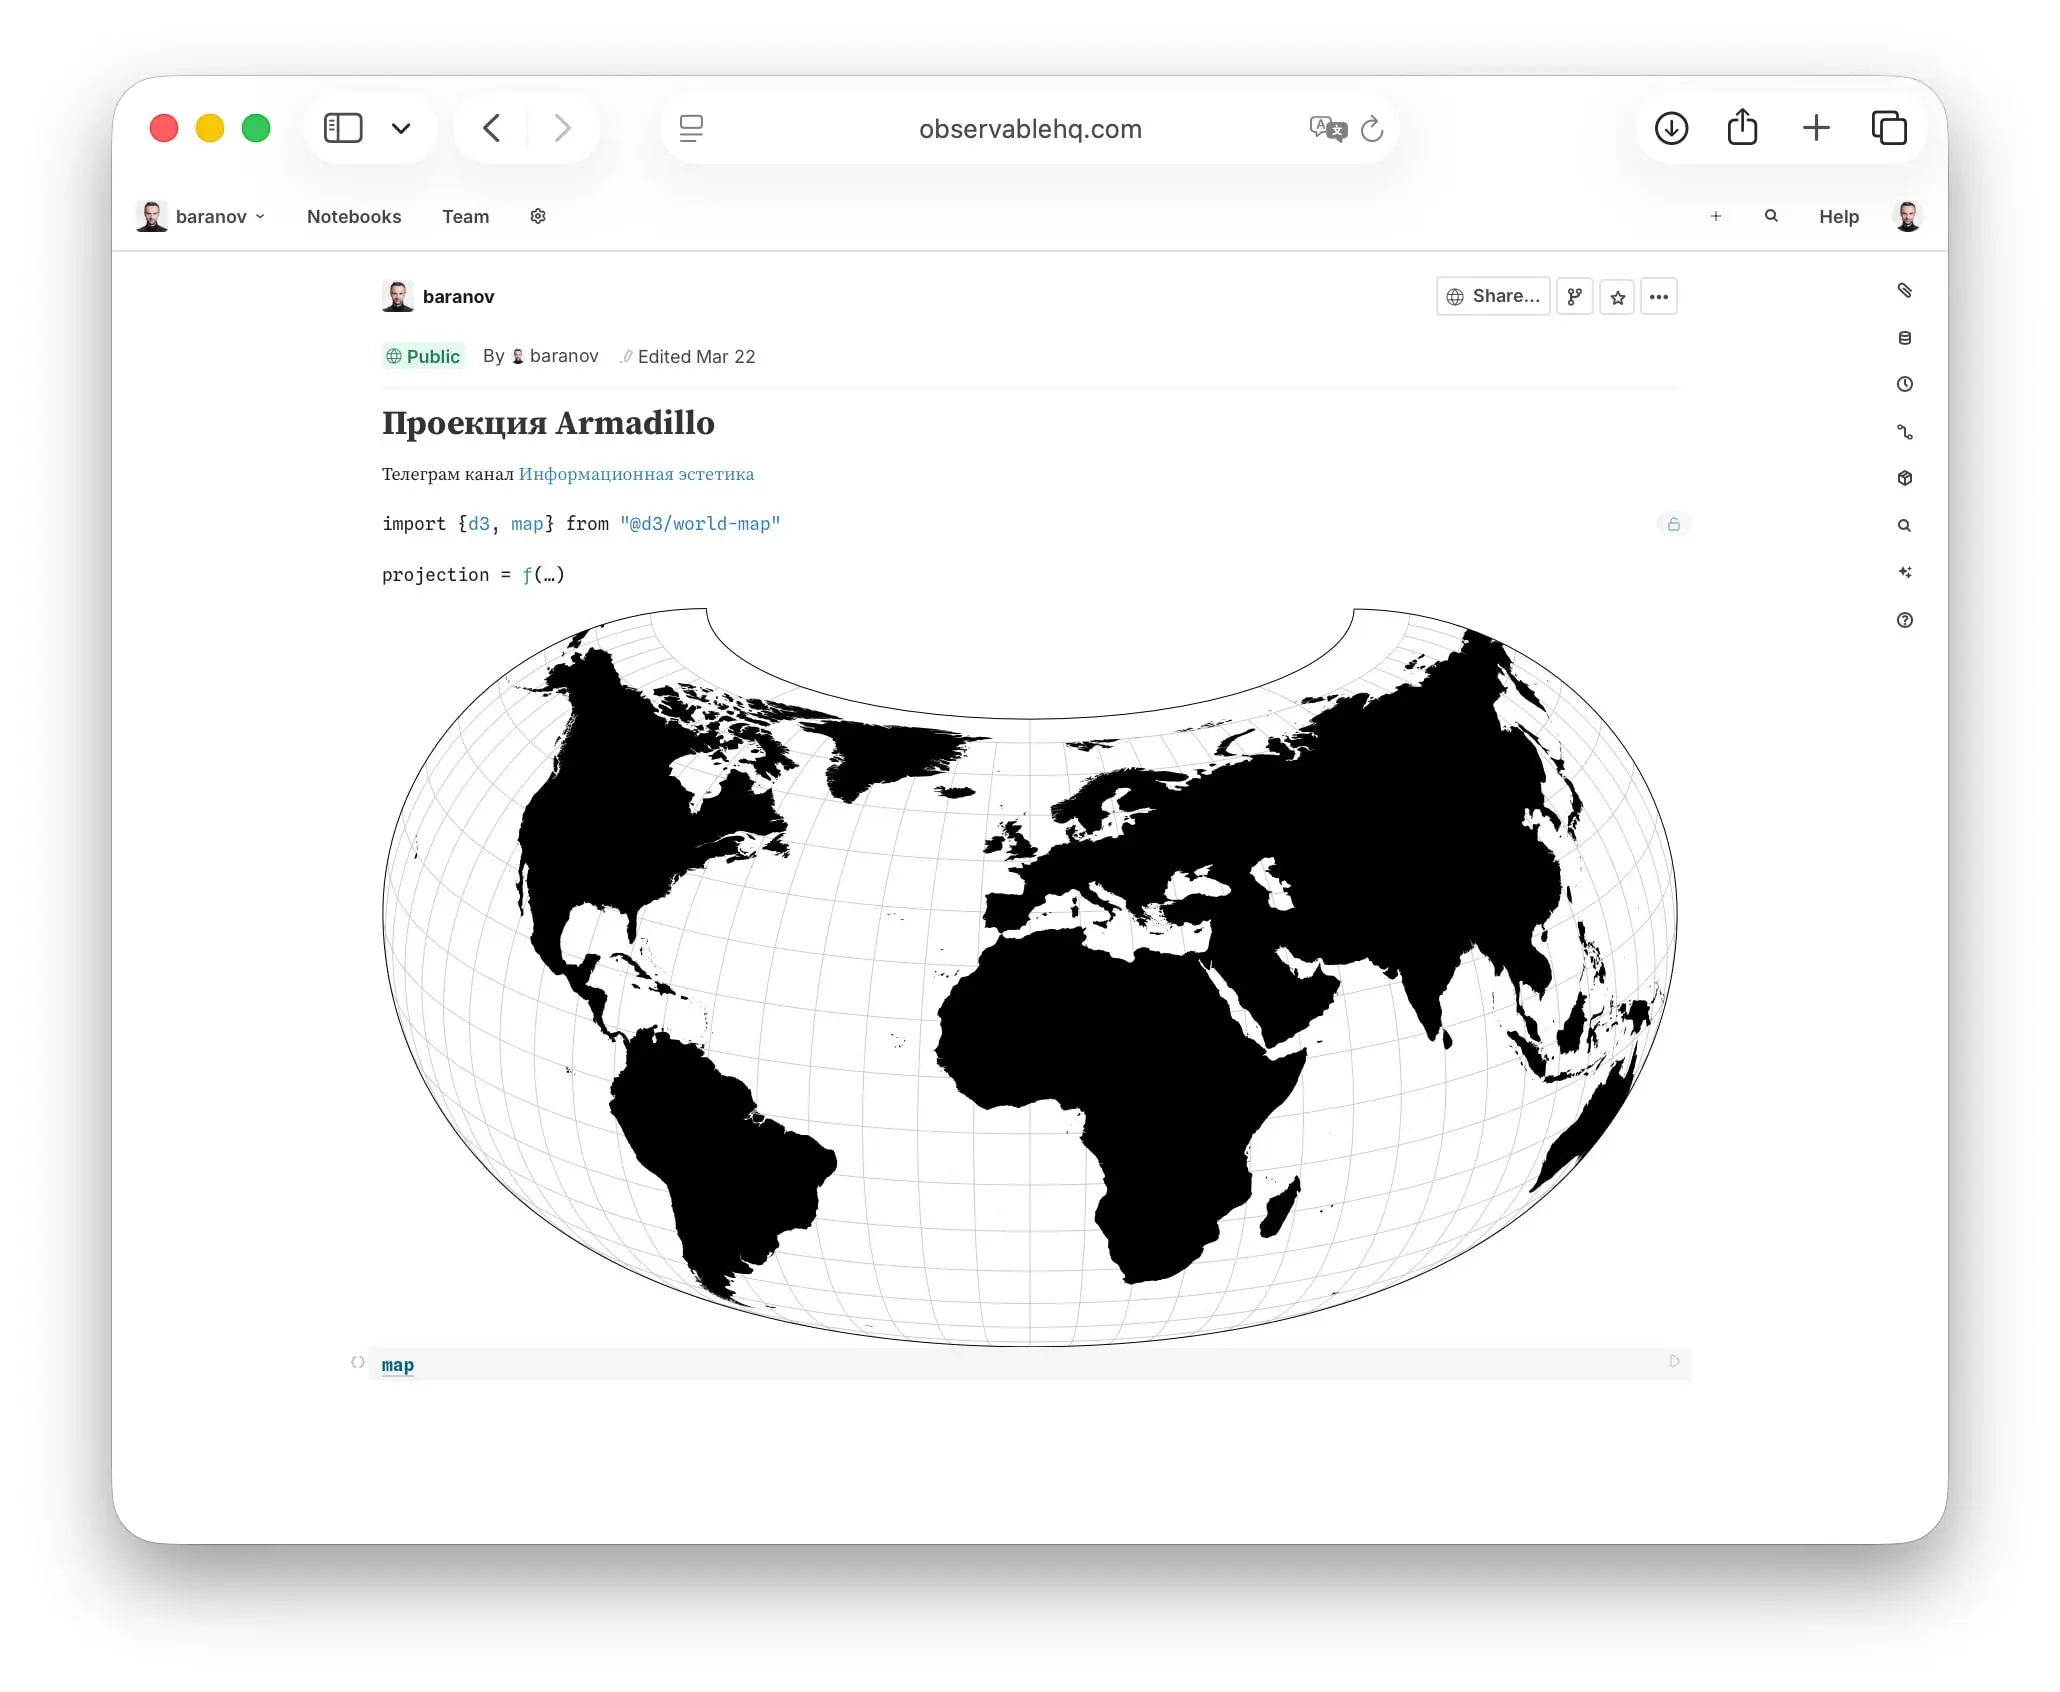Image resolution: width=2060 pixels, height=1692 pixels.
Task: Click the Share... button
Action: pos(1493,296)
